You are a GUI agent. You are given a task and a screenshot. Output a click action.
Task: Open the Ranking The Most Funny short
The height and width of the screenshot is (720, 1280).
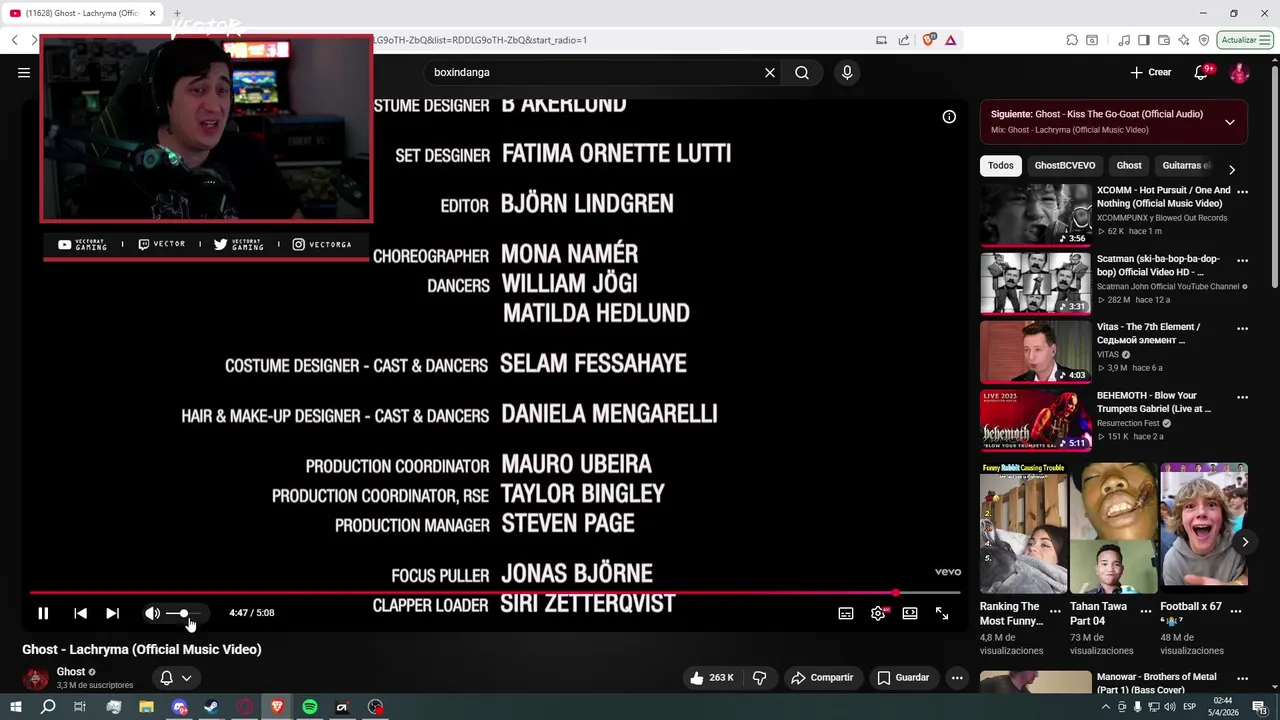[1023, 528]
